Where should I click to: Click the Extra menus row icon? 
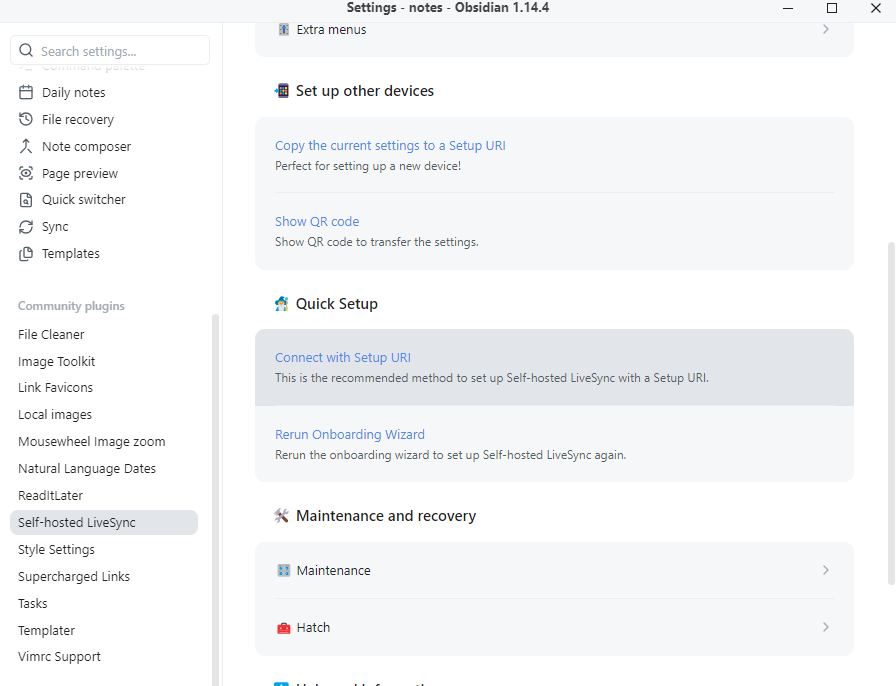click(283, 30)
